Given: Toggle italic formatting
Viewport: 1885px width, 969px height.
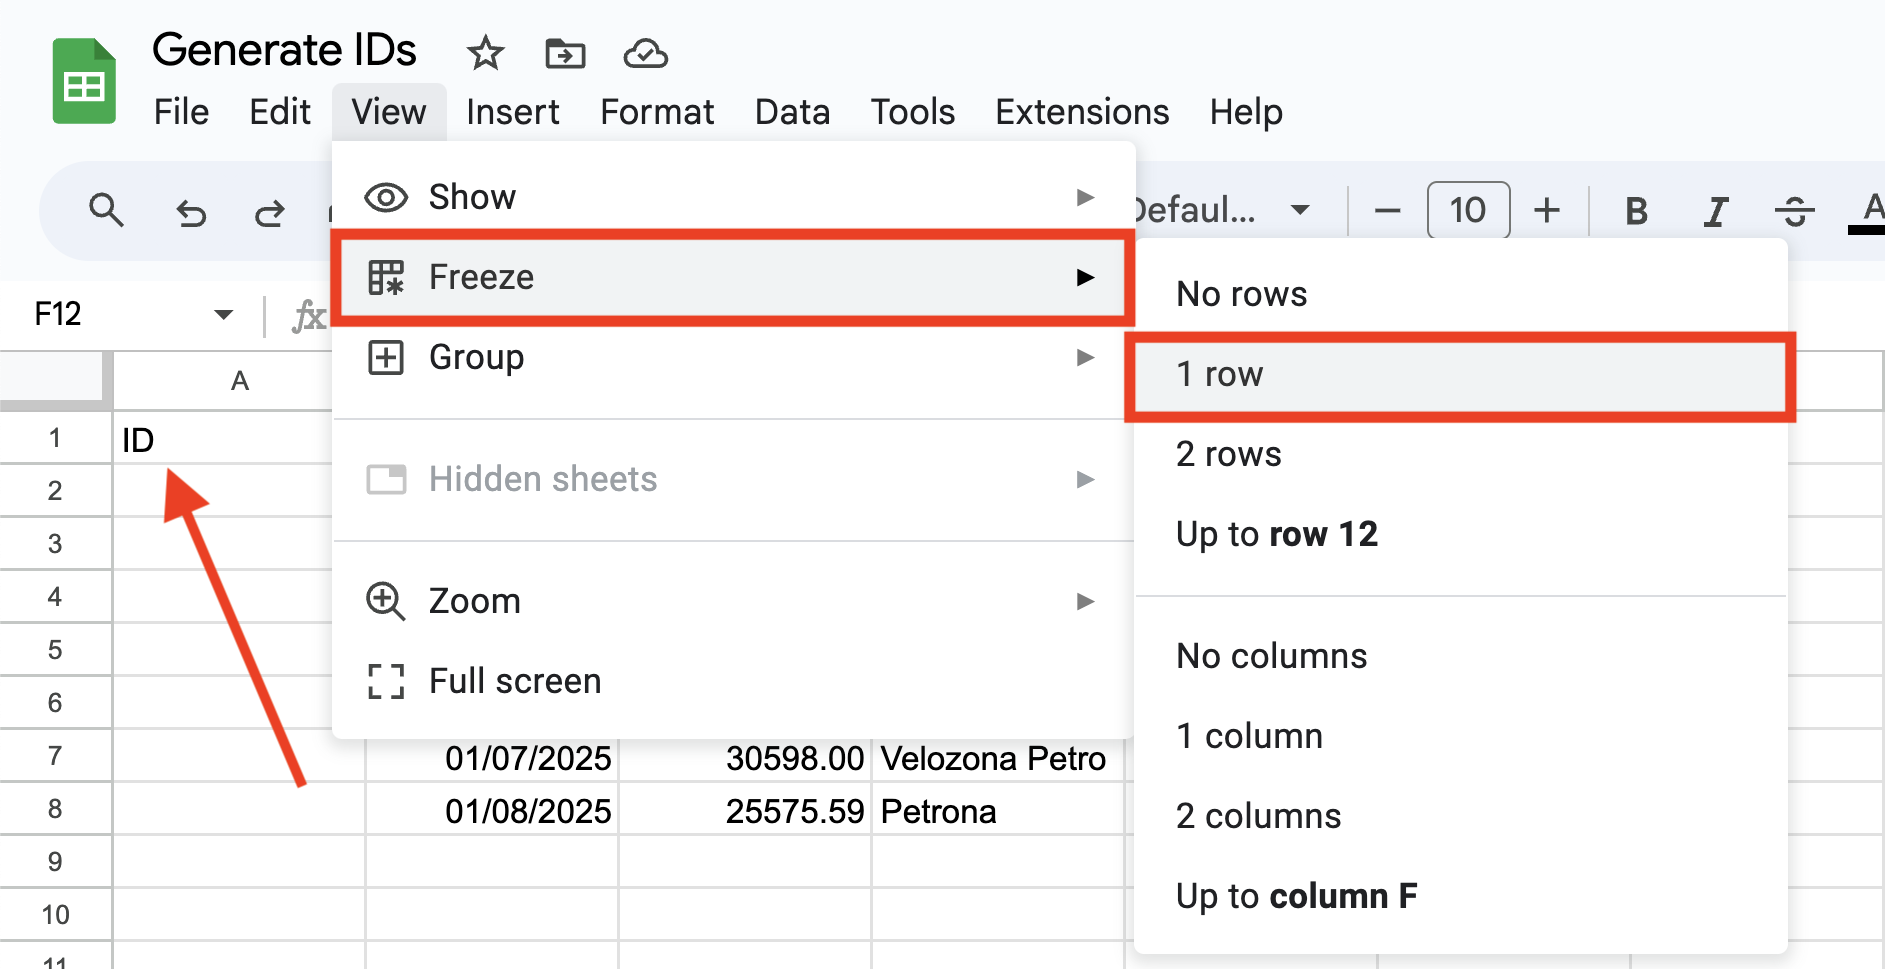Looking at the screenshot, I should click(1716, 211).
